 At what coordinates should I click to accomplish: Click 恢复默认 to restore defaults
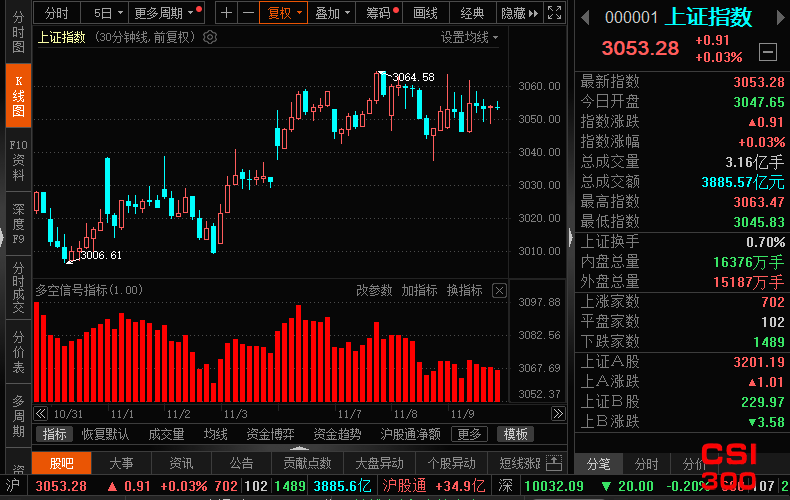click(105, 434)
